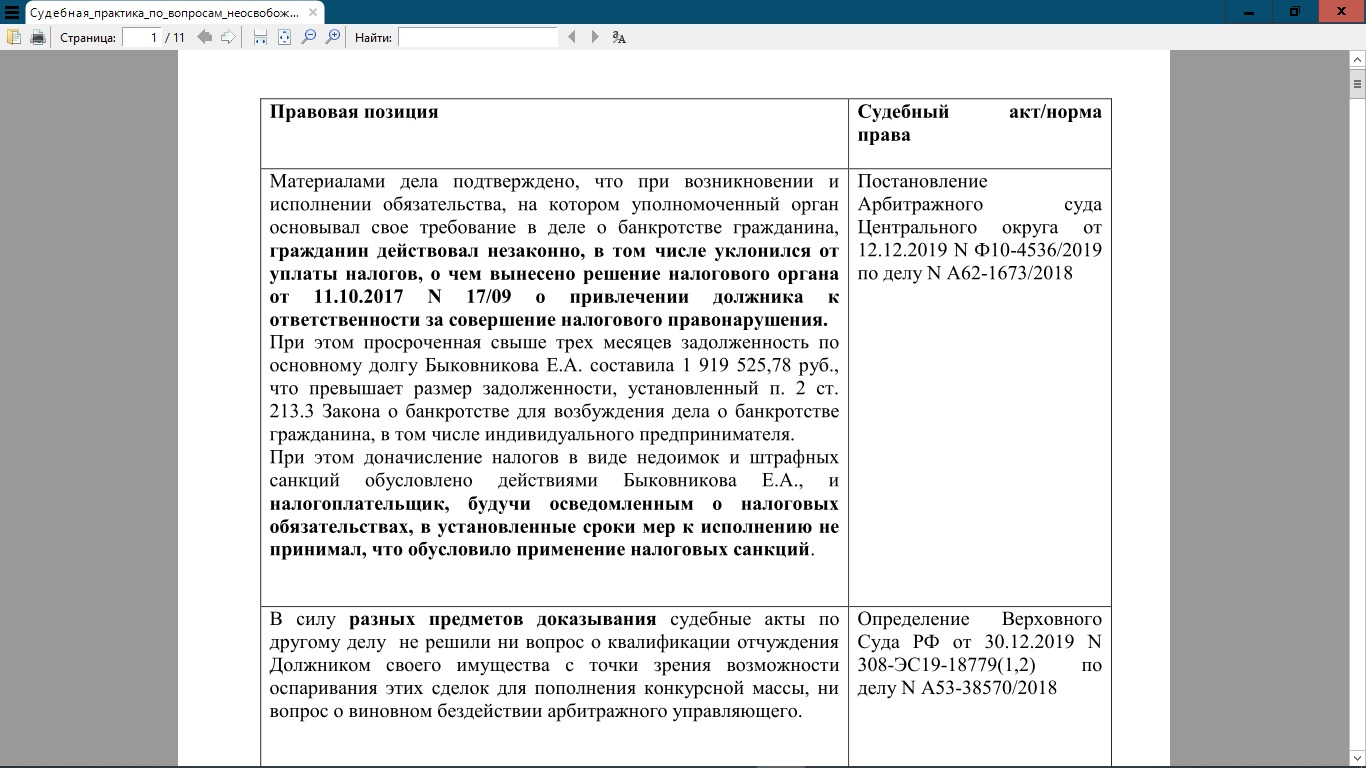Click the page number input field

pyautogui.click(x=142, y=37)
